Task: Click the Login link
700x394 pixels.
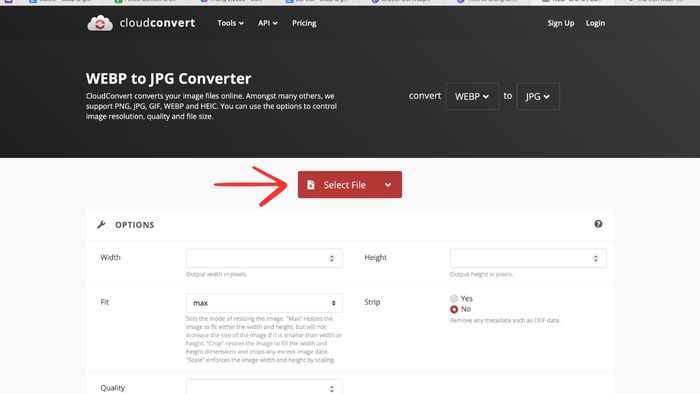Action: click(x=595, y=23)
